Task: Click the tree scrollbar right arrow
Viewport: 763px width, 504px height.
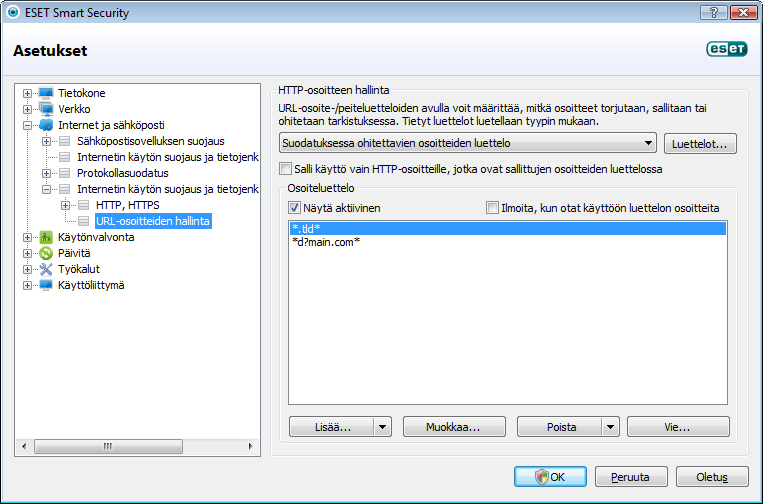Action: coord(250,446)
